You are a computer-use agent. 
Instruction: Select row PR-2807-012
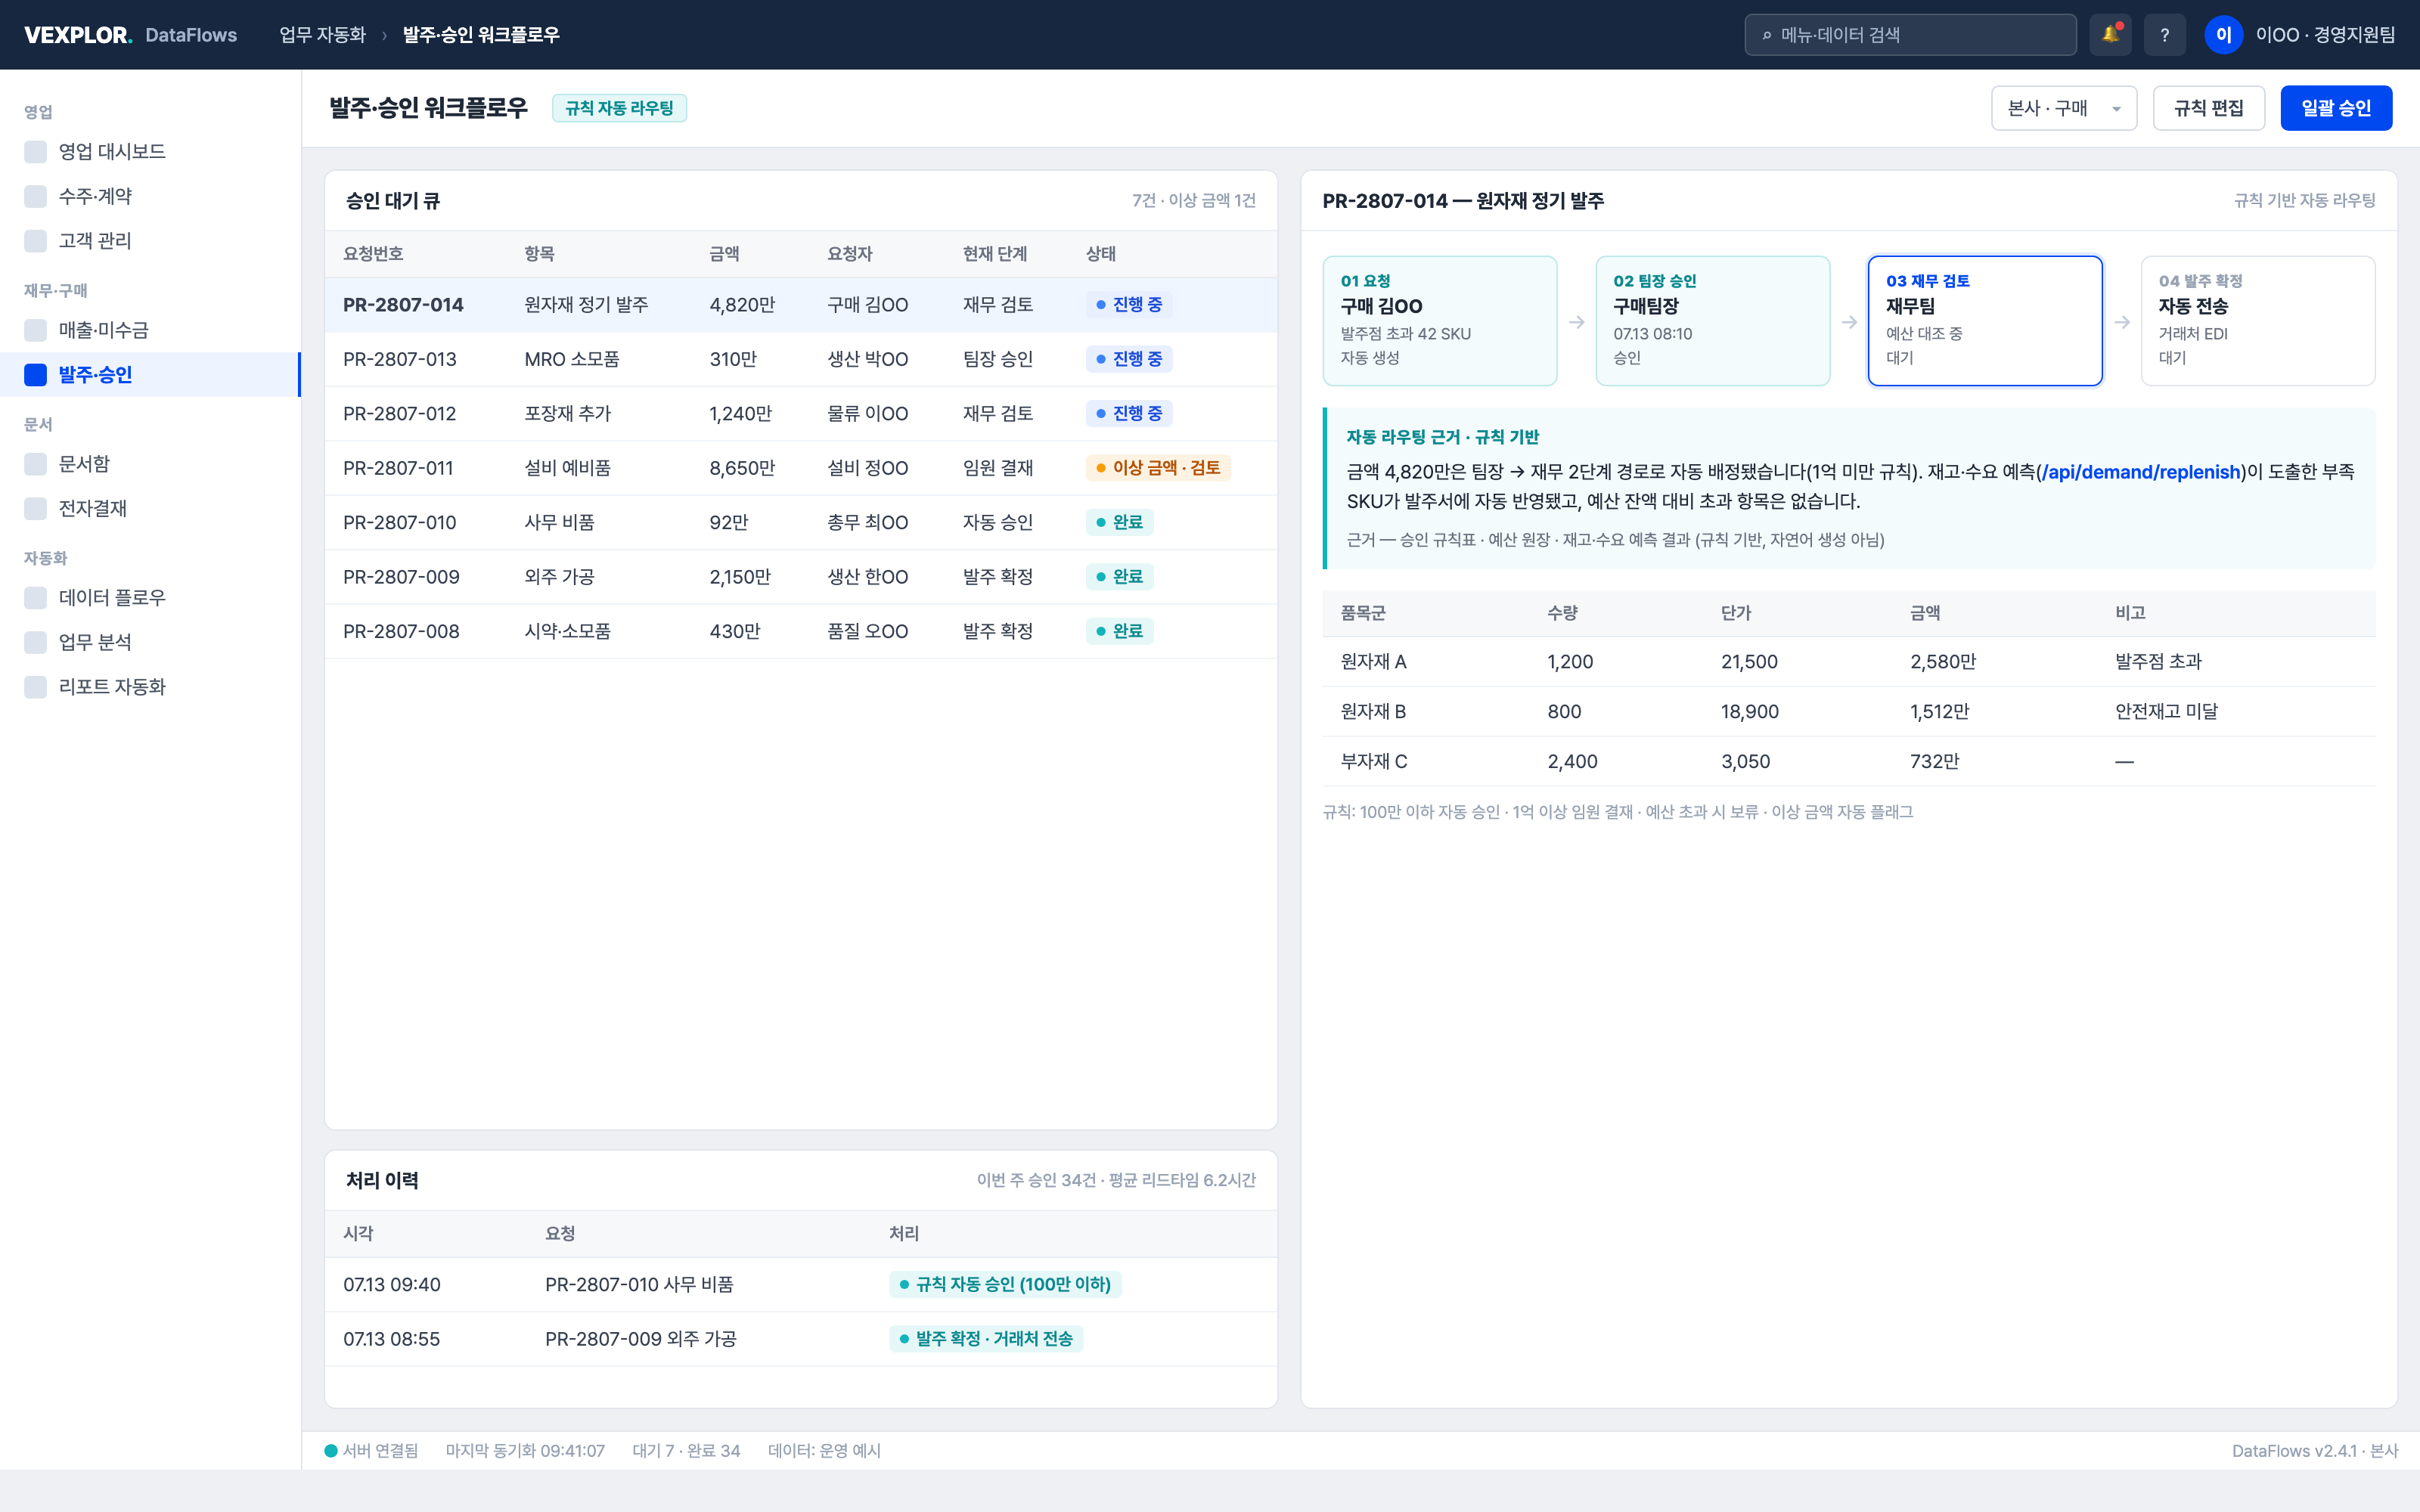(x=801, y=414)
